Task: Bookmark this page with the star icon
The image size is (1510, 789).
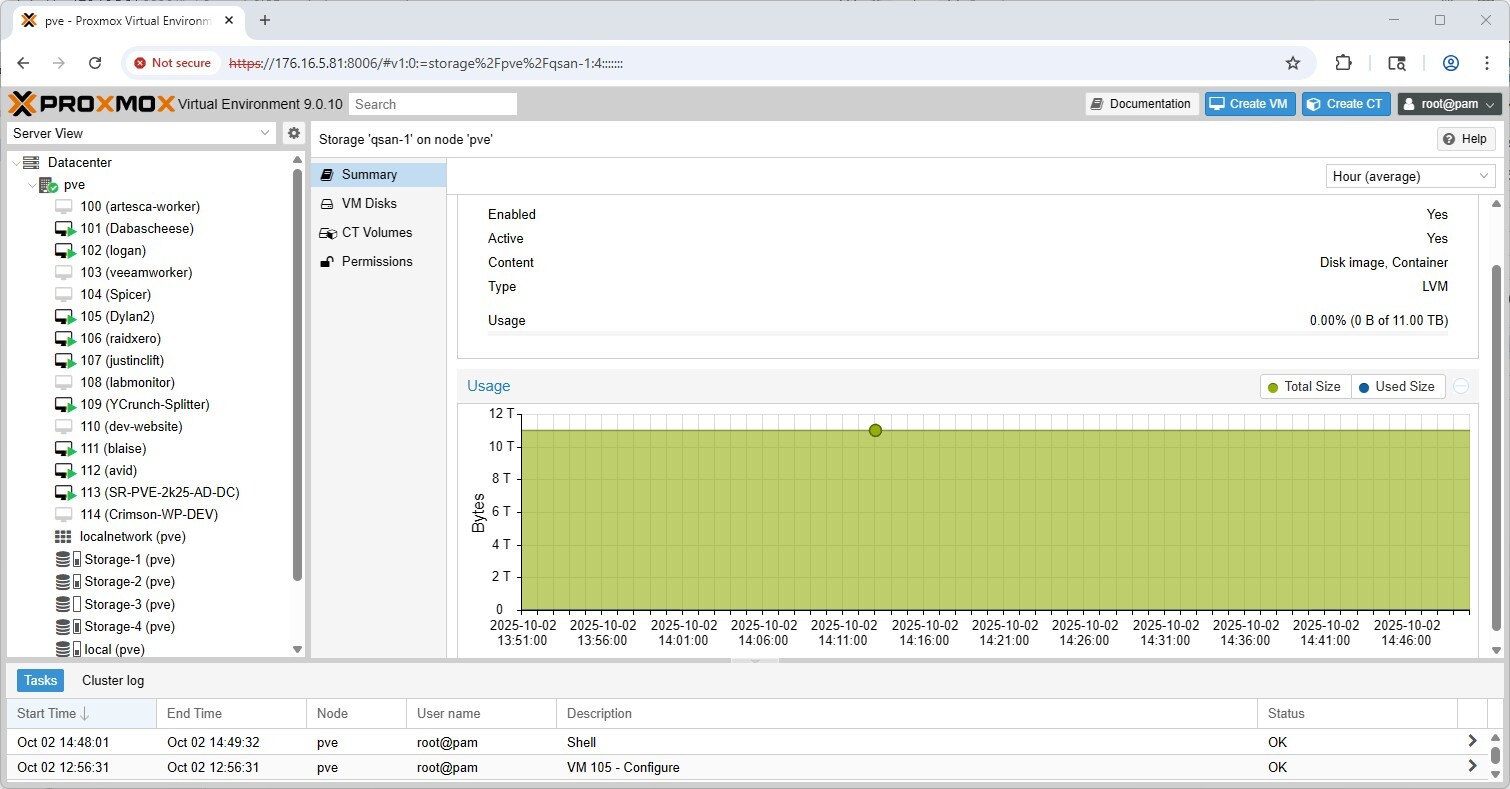Action: (1292, 63)
